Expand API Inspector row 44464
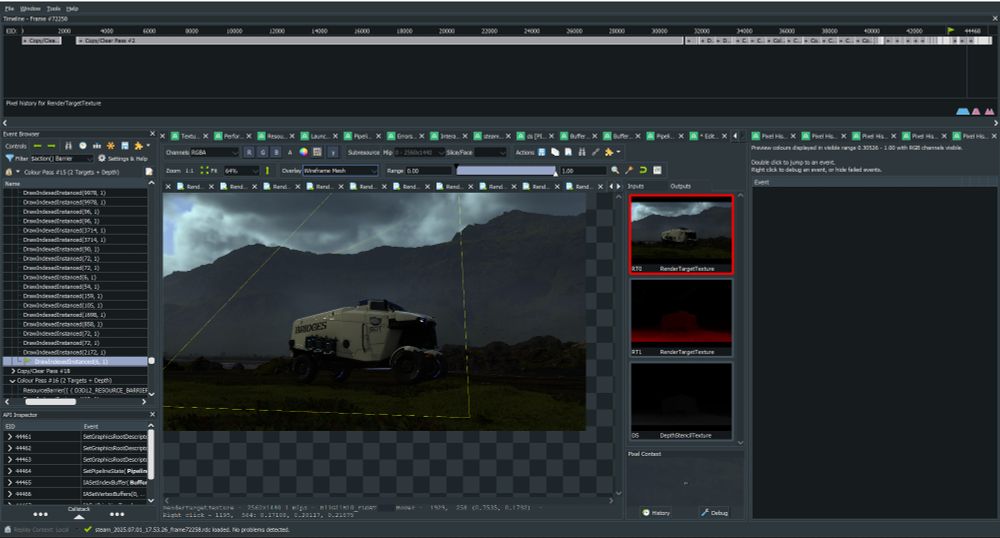Screen dimensions: 1000x538 [x=10, y=471]
